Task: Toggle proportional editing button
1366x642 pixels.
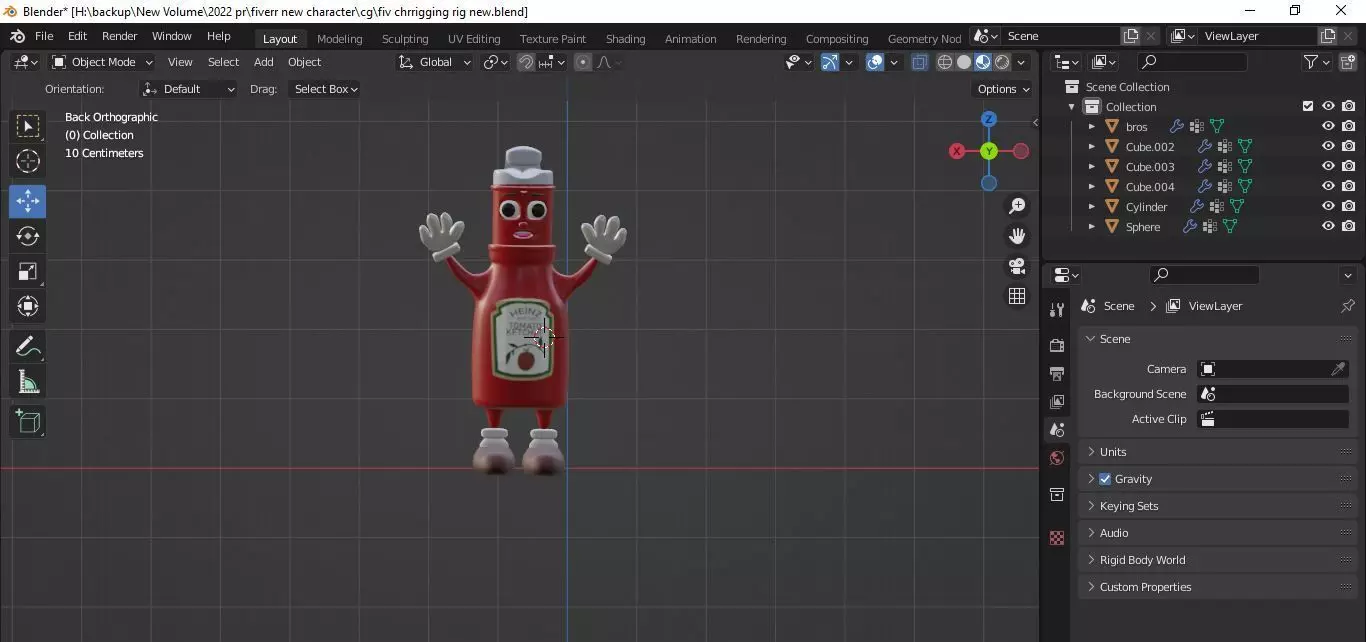Action: pyautogui.click(x=583, y=62)
